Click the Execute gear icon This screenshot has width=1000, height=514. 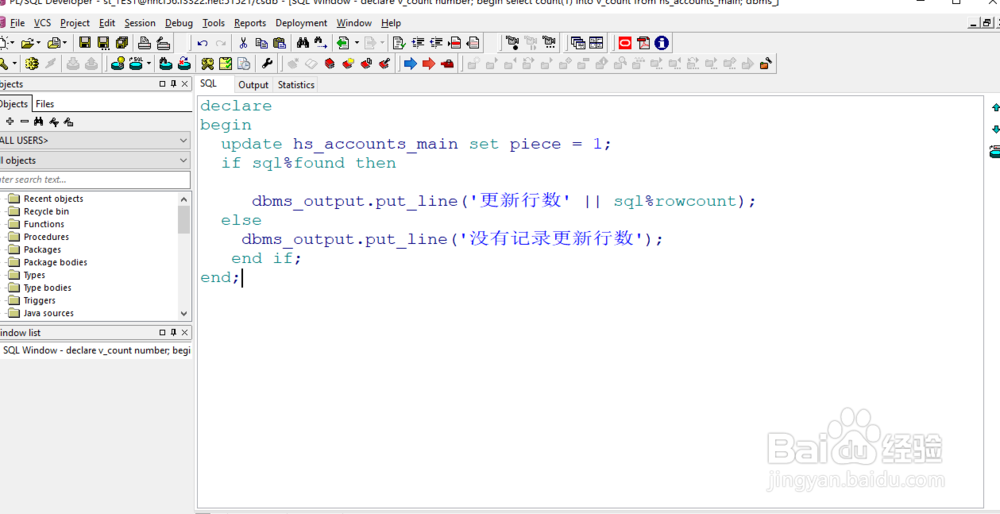click(31, 63)
